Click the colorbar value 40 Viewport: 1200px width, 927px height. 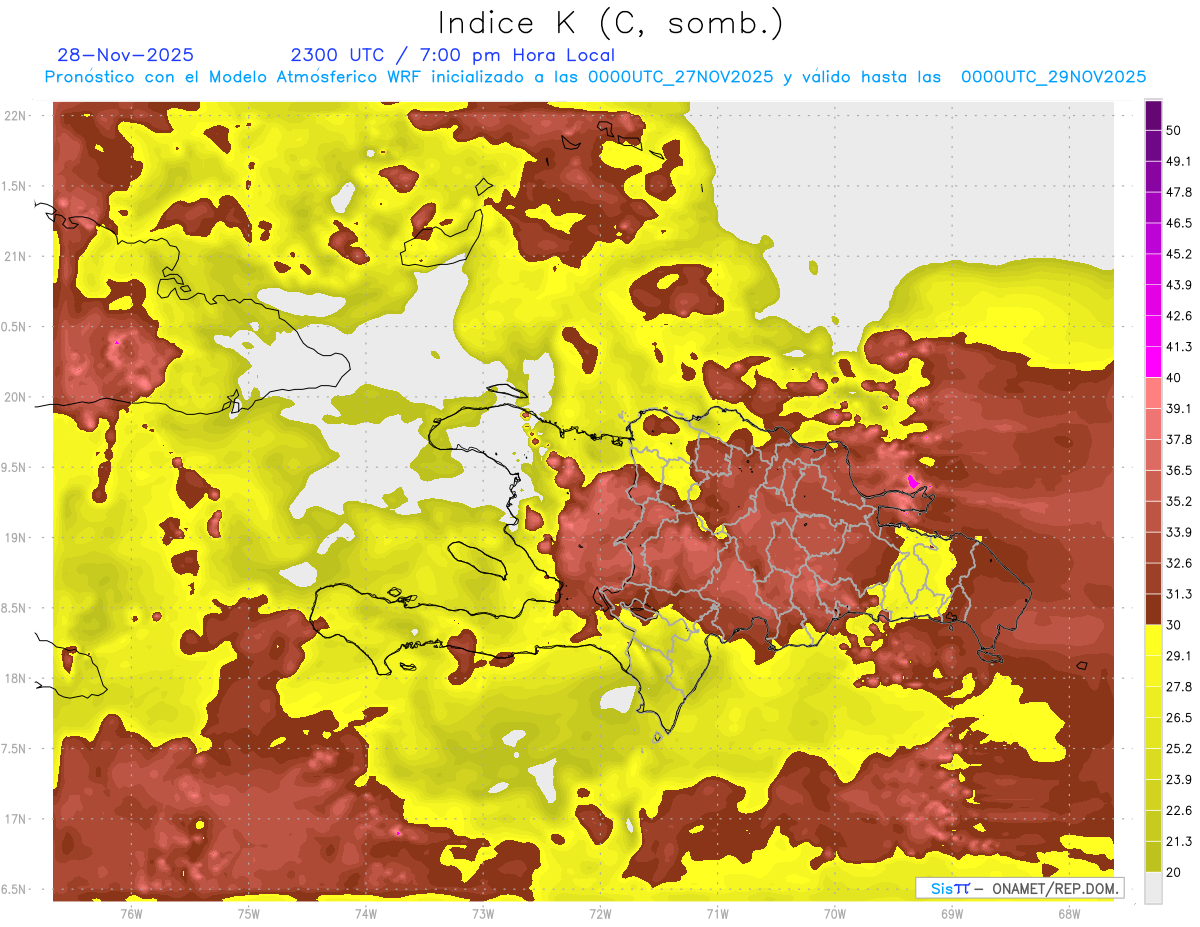click(1174, 378)
